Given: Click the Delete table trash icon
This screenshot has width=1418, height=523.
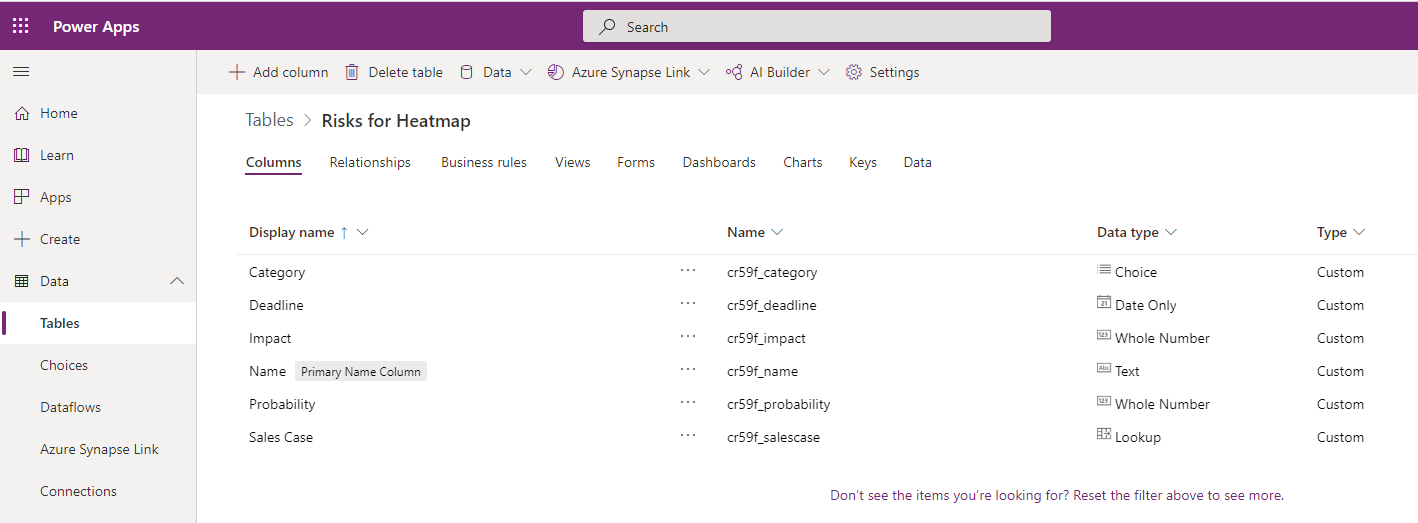Looking at the screenshot, I should click(352, 72).
